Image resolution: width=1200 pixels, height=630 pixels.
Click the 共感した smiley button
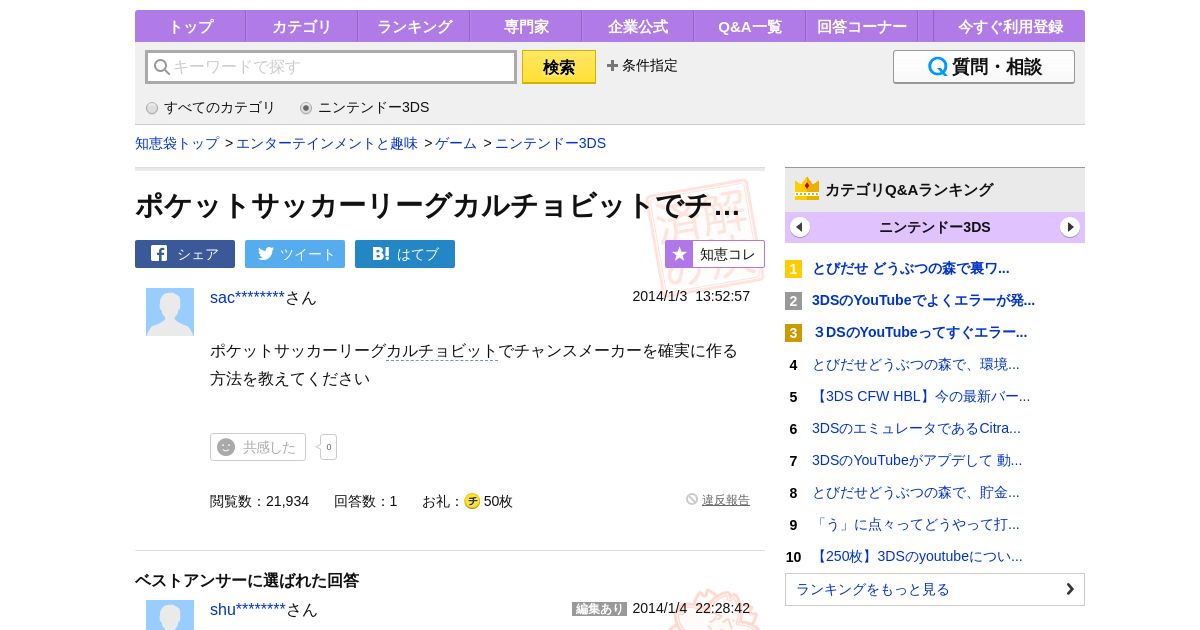pyautogui.click(x=258, y=447)
